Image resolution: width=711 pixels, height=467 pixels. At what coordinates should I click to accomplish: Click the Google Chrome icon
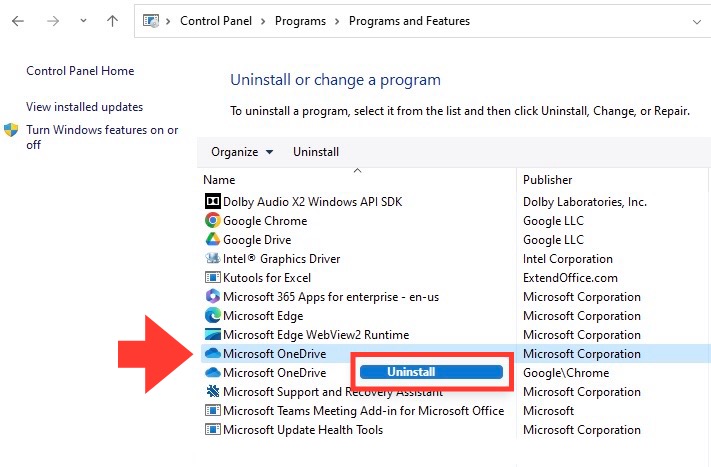click(x=213, y=220)
